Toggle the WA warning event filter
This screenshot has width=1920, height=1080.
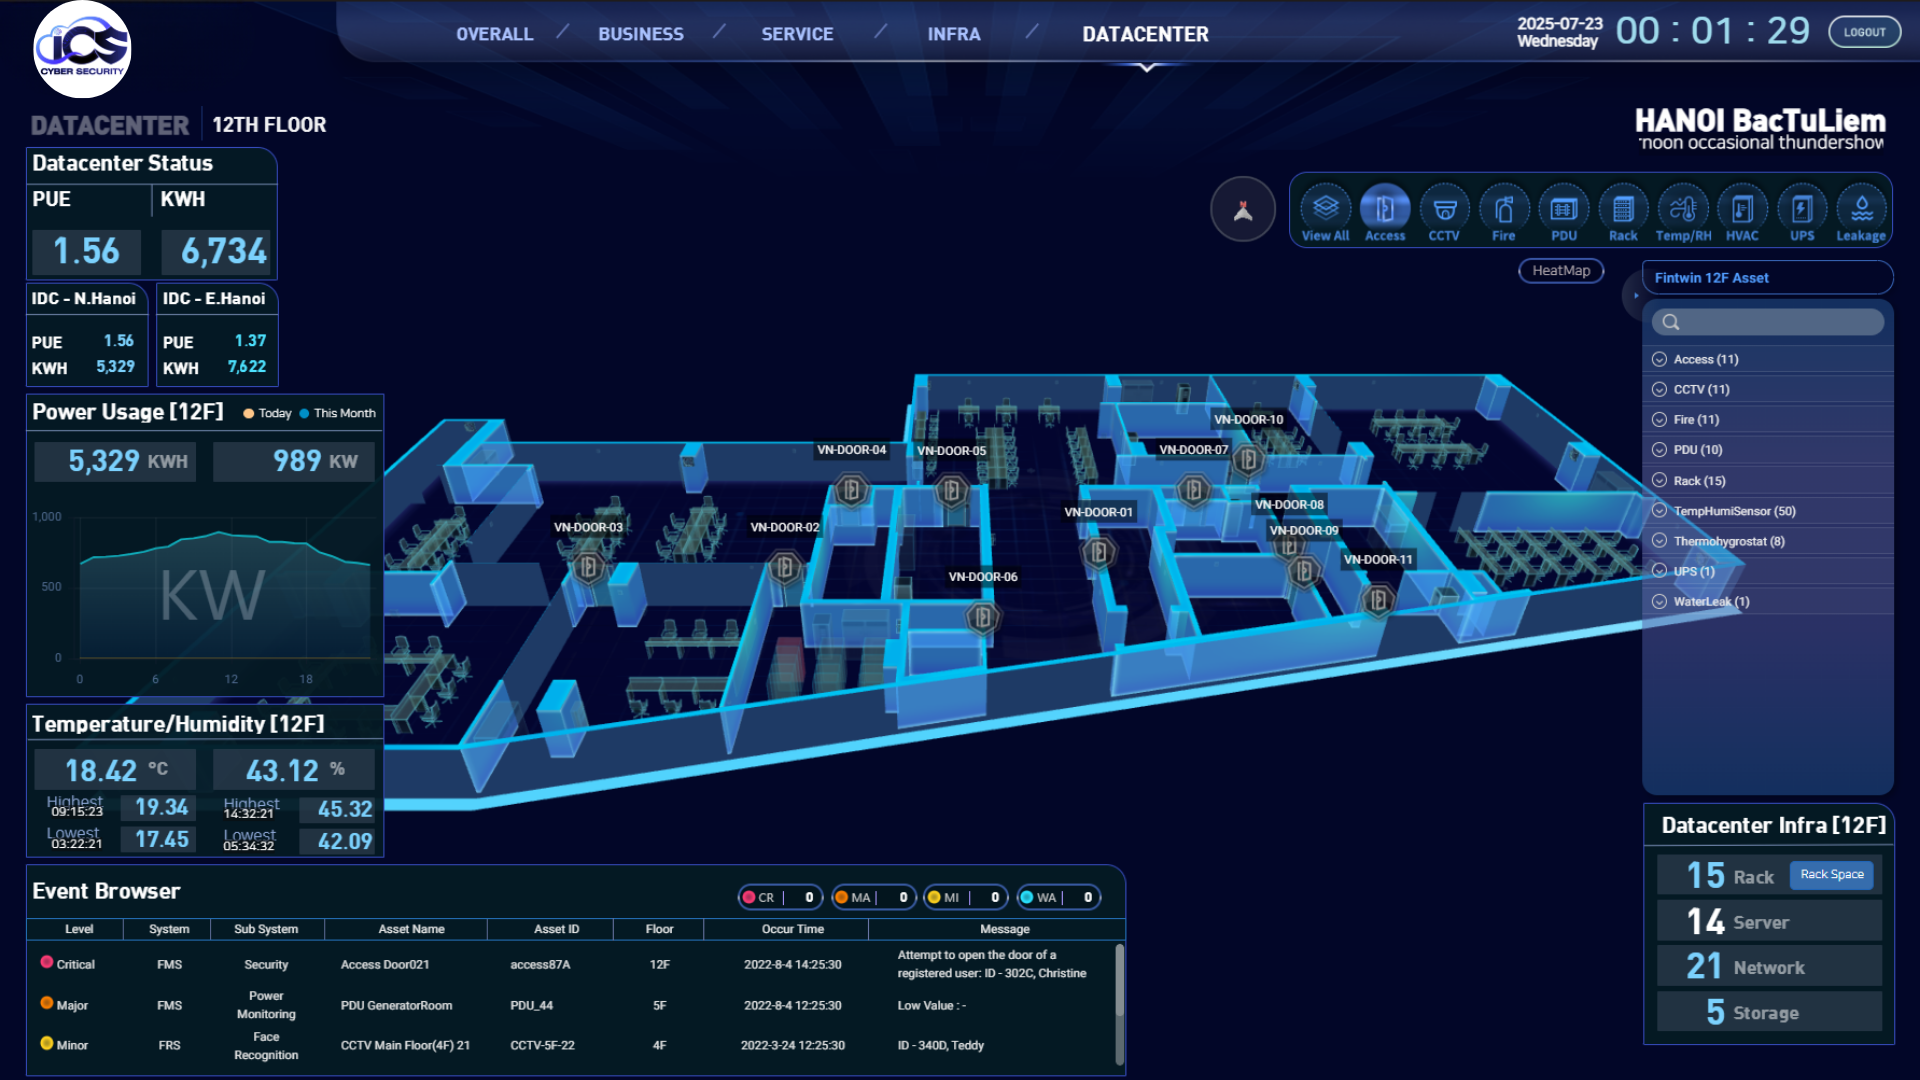[1059, 897]
